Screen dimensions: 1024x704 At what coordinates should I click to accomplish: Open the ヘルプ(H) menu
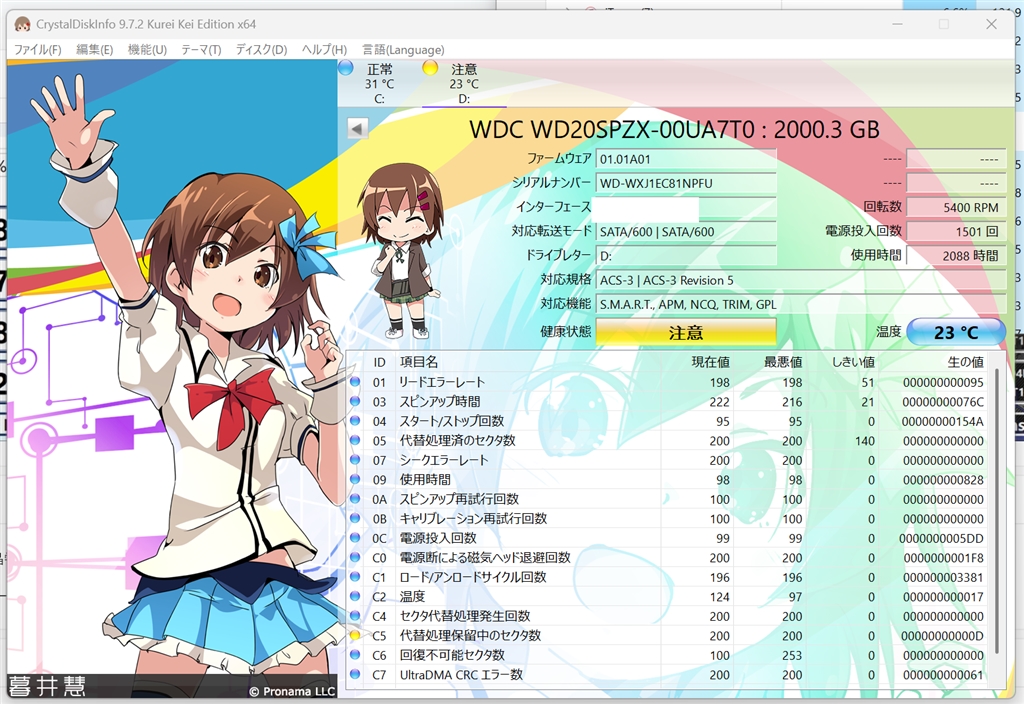tap(324, 50)
